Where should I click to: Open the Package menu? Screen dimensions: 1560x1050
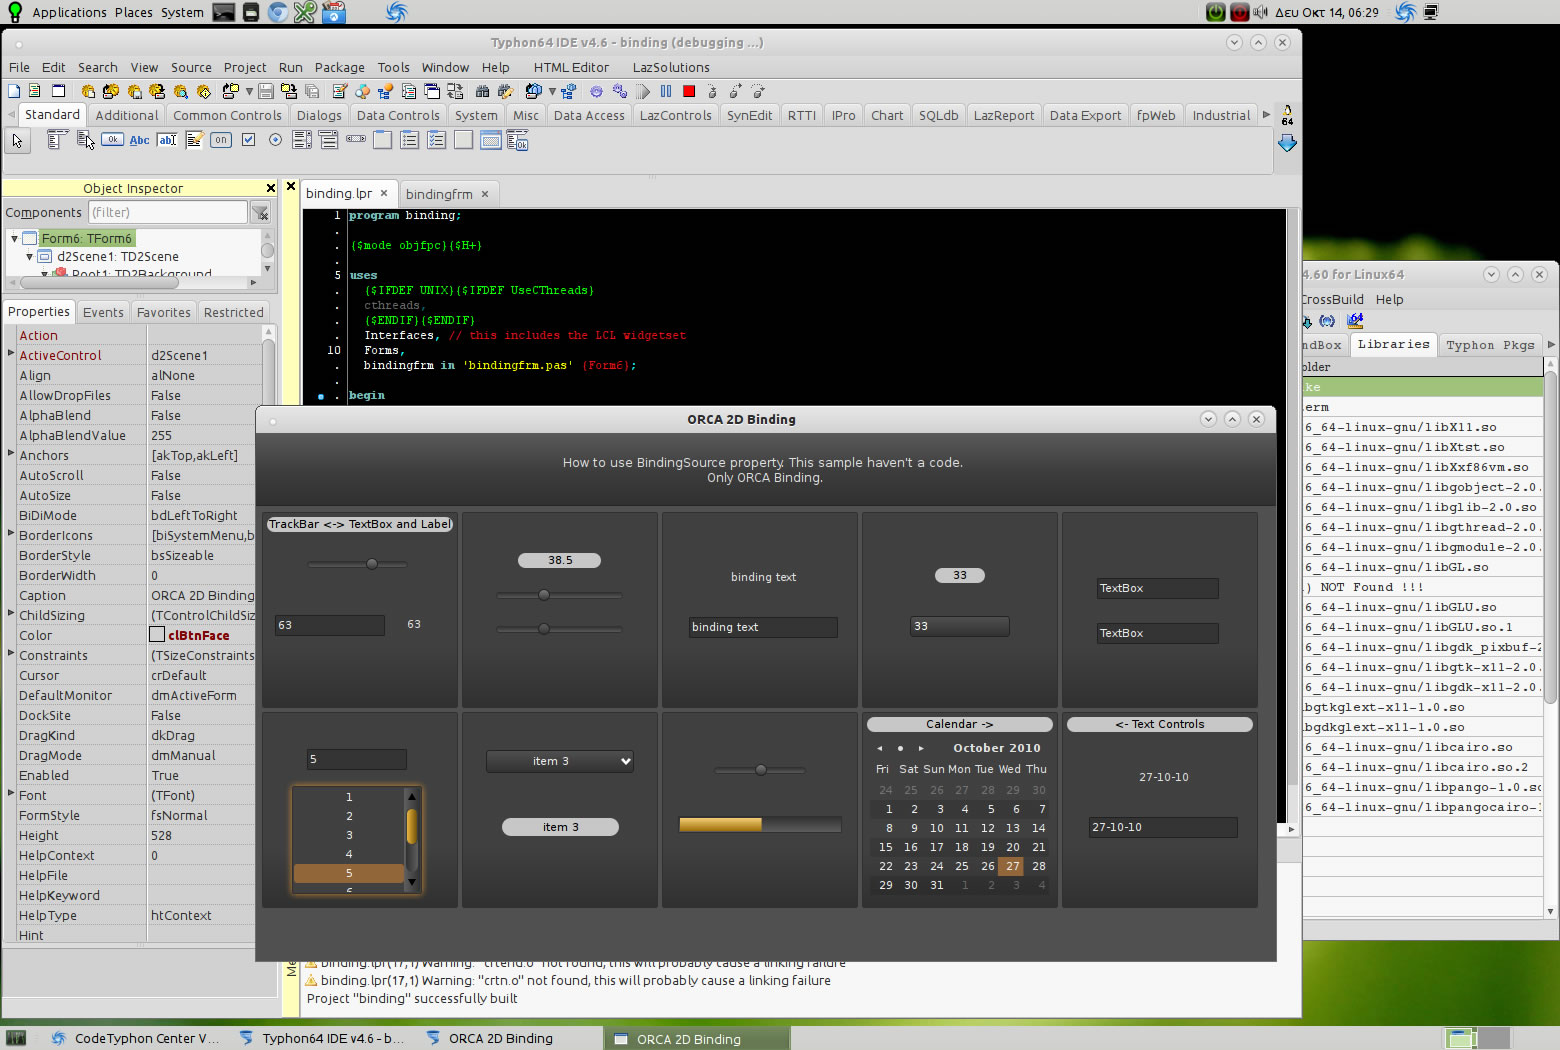pos(339,67)
